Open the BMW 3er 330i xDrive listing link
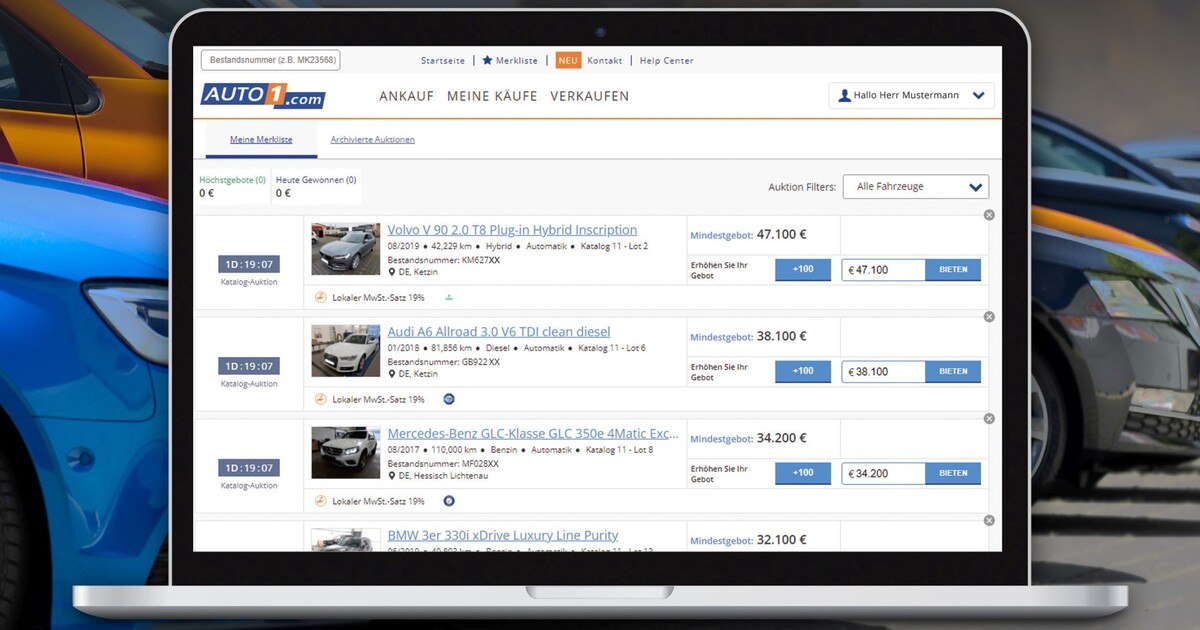 (502, 535)
